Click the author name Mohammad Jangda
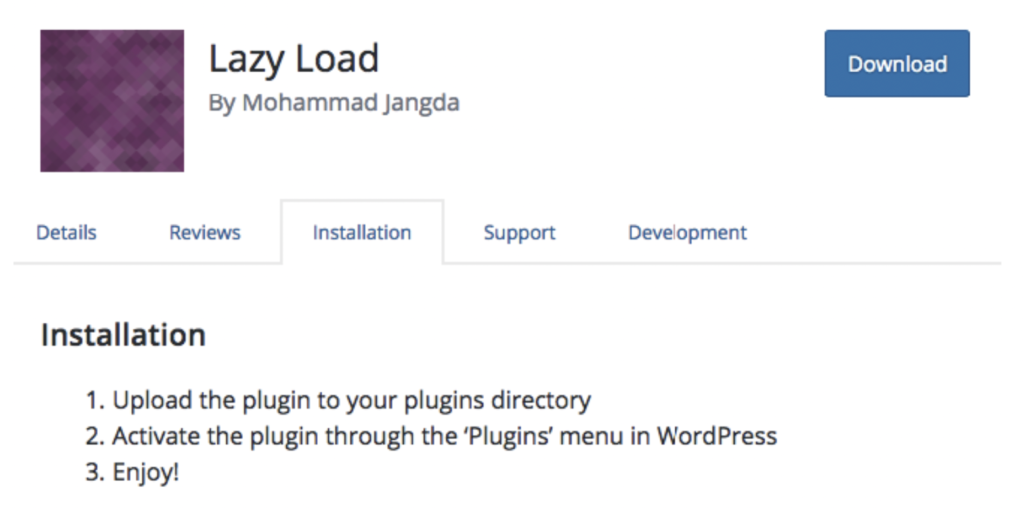 pyautogui.click(x=348, y=103)
